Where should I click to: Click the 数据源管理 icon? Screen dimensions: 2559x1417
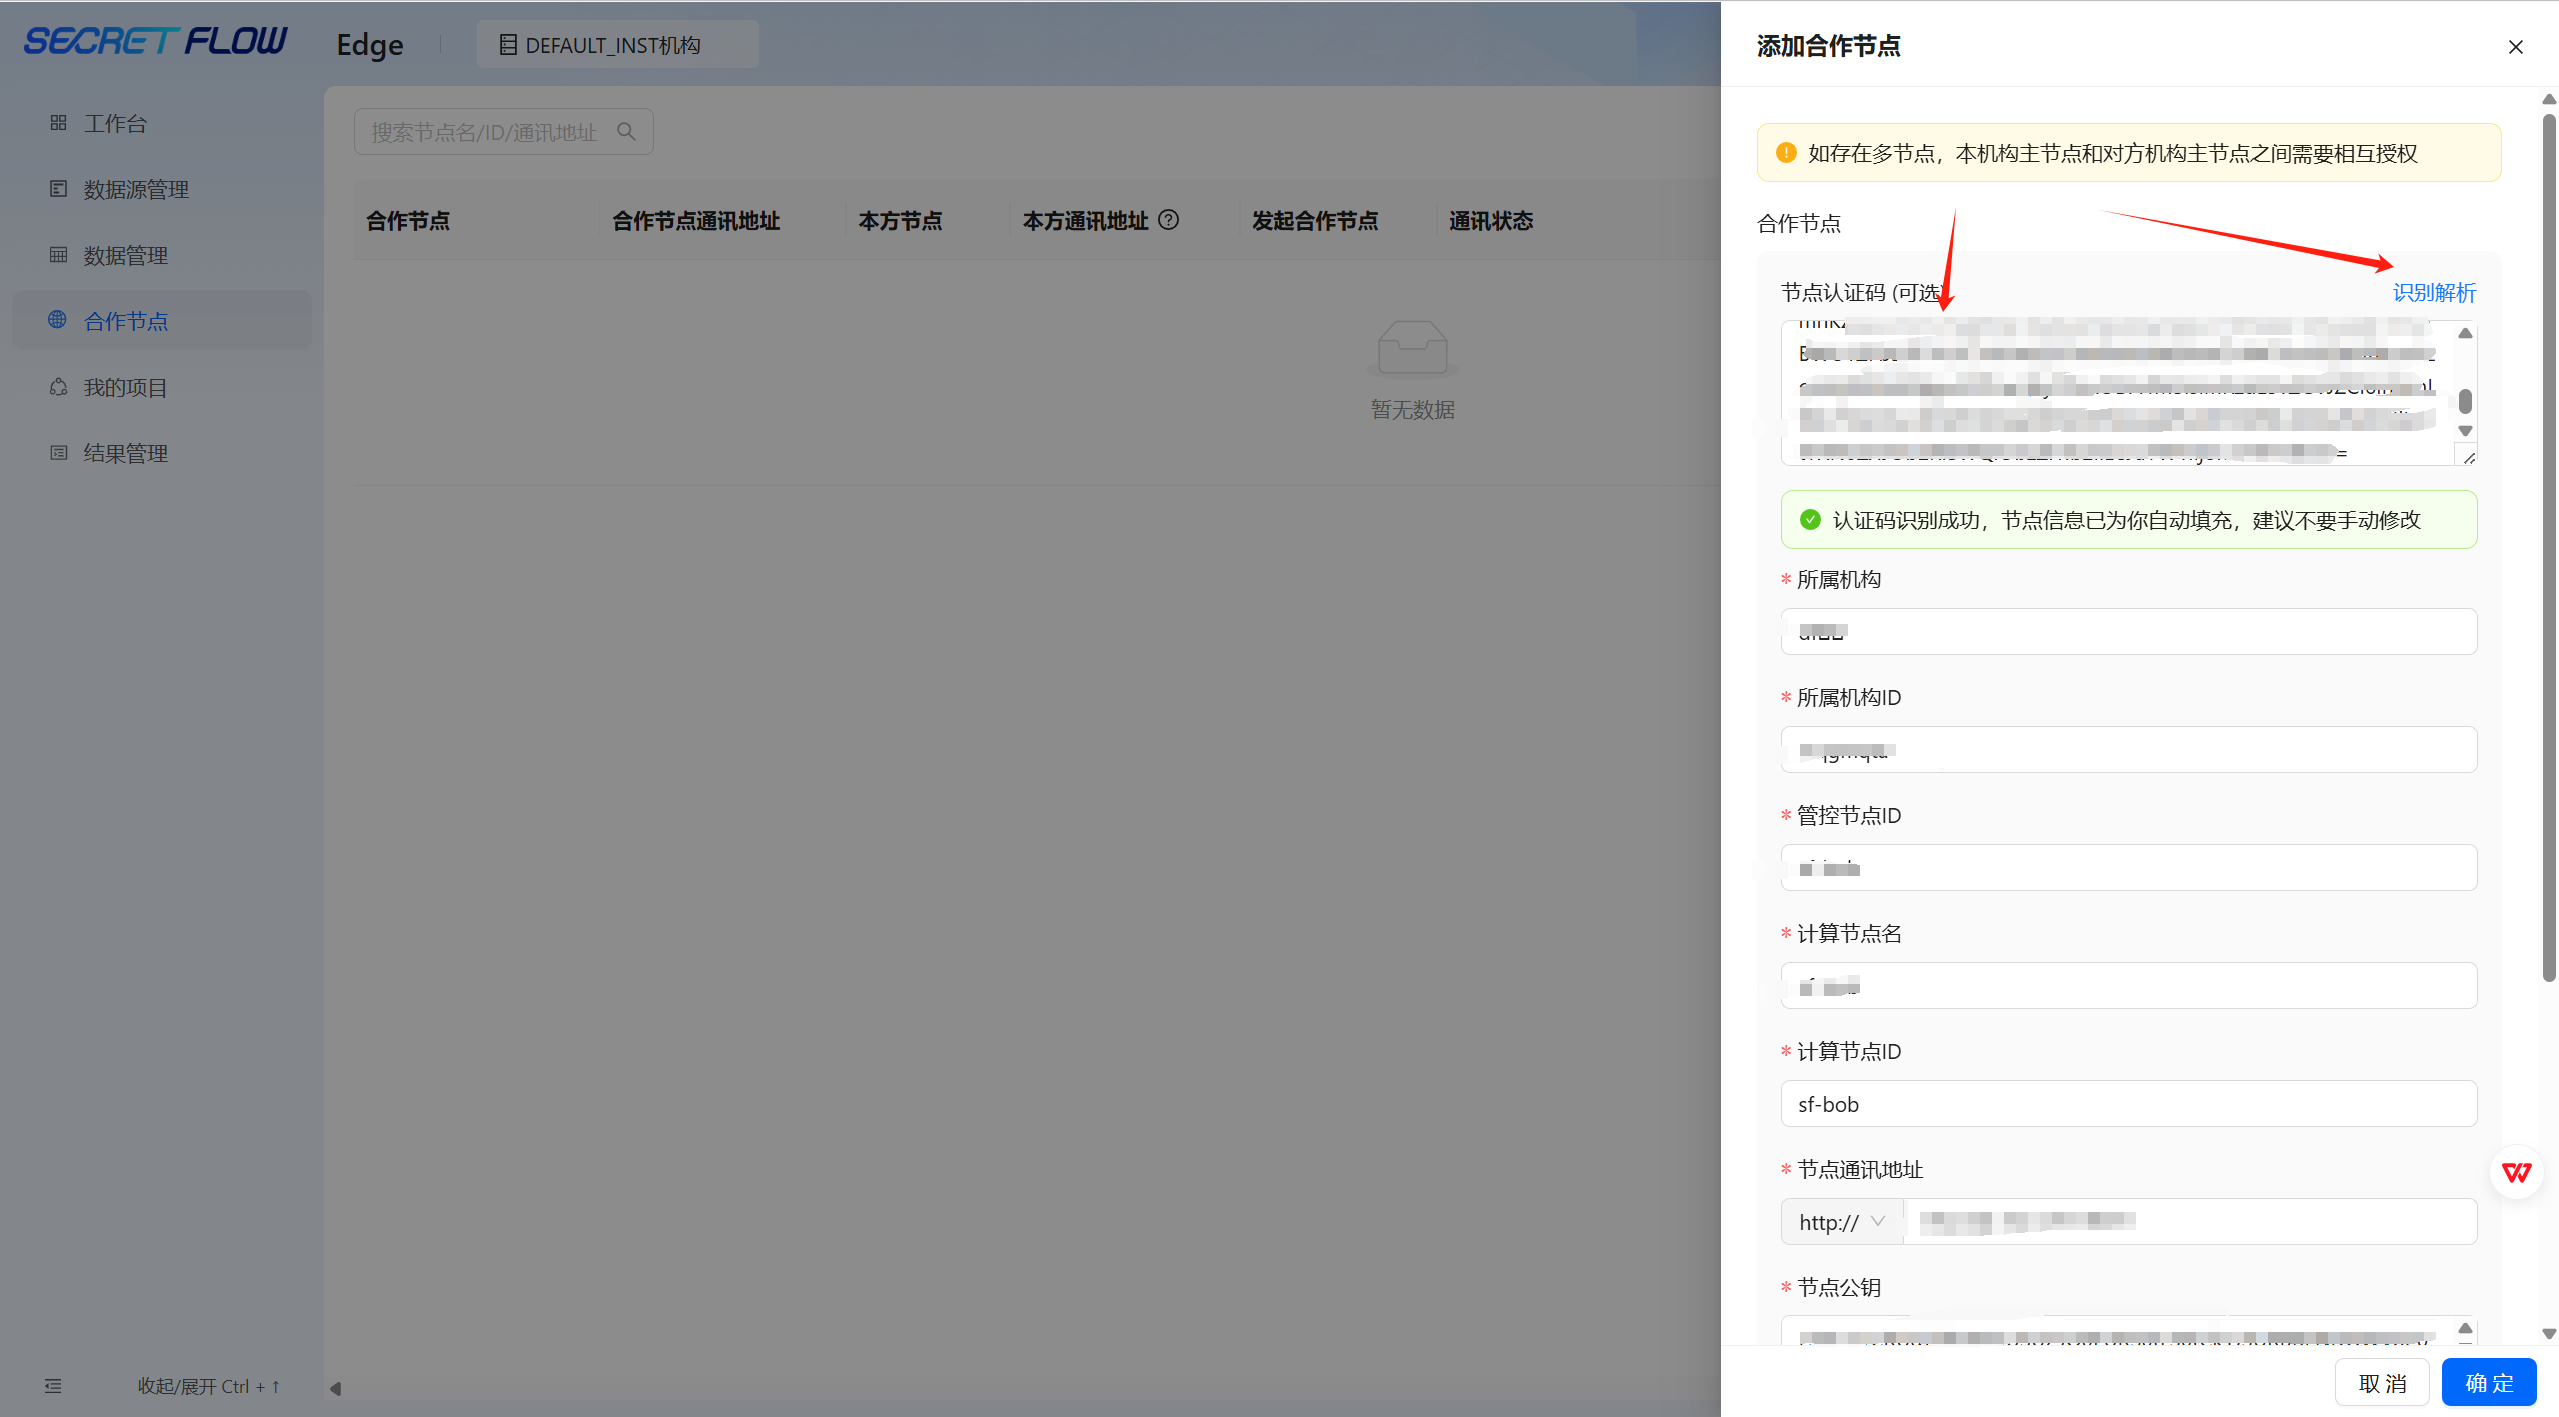[58, 188]
